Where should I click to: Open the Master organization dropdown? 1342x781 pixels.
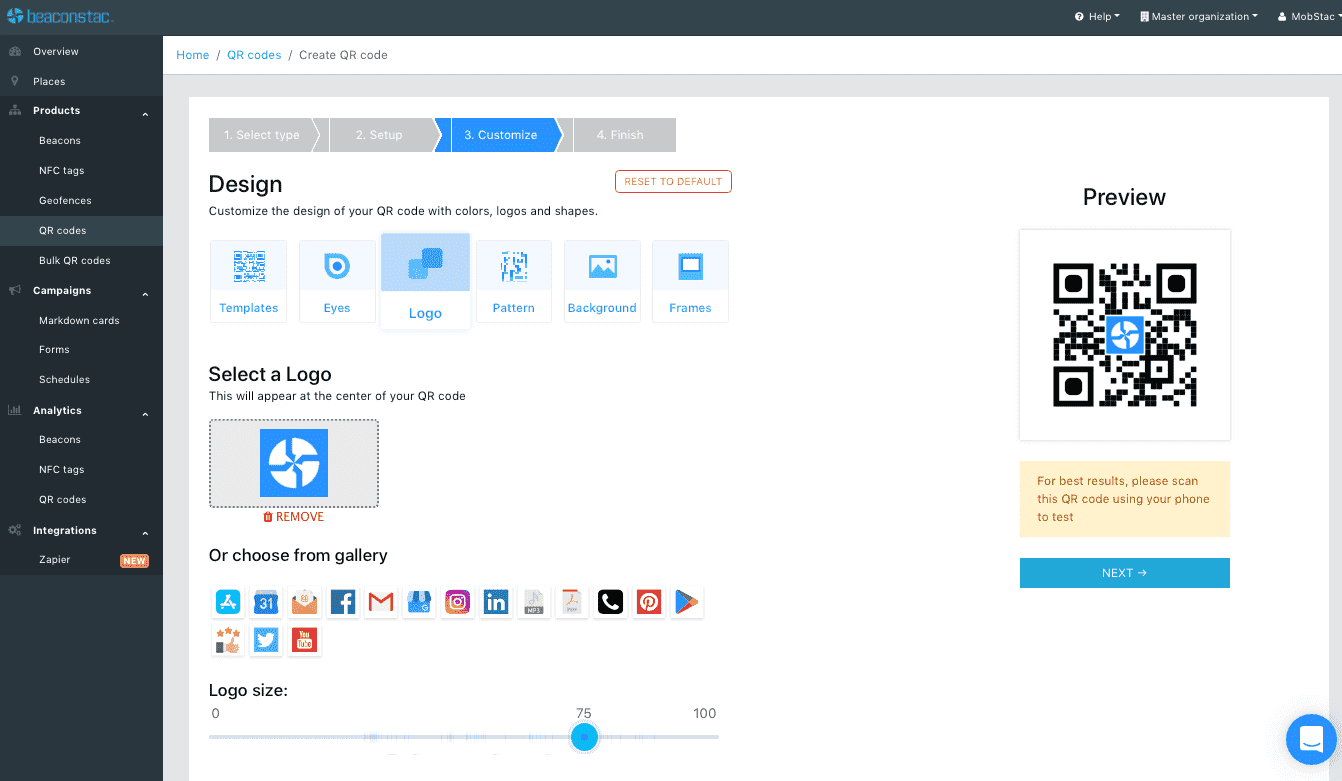click(x=1198, y=17)
